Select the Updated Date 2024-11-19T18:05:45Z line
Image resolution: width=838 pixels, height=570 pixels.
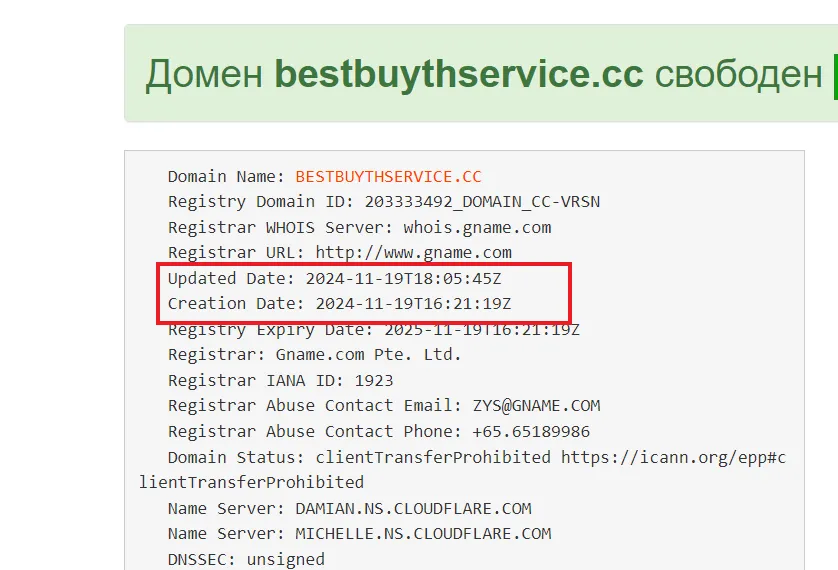point(335,278)
